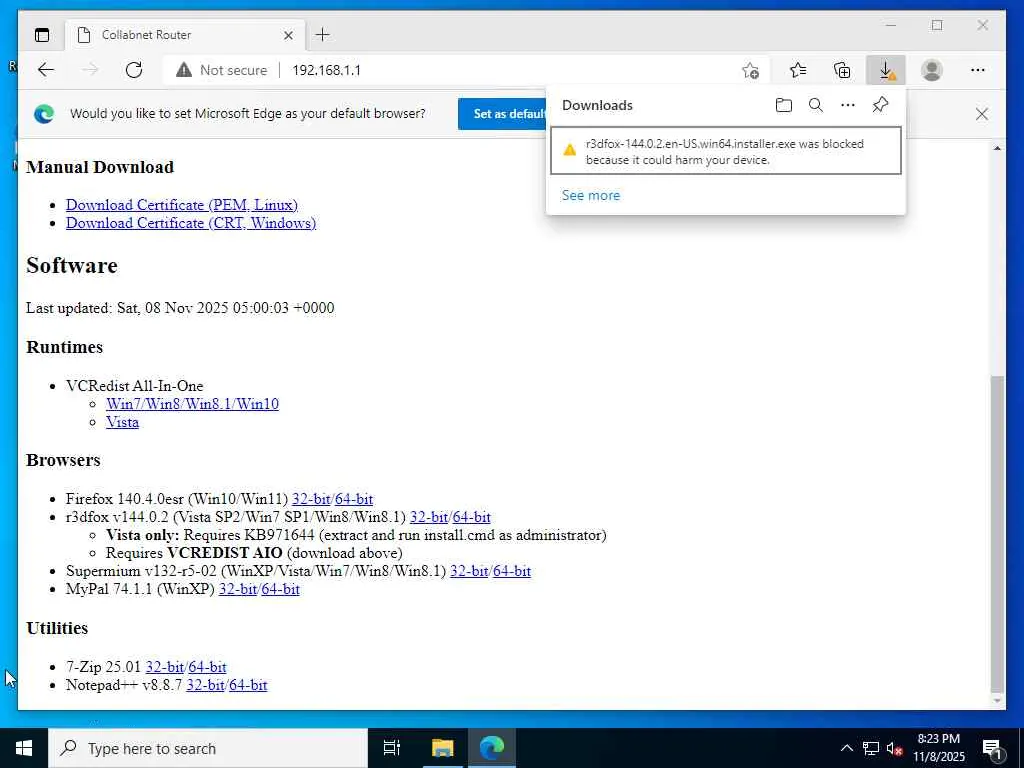This screenshot has width=1024, height=768.
Task: Click the Software heading
Action: pyautogui.click(x=72, y=265)
